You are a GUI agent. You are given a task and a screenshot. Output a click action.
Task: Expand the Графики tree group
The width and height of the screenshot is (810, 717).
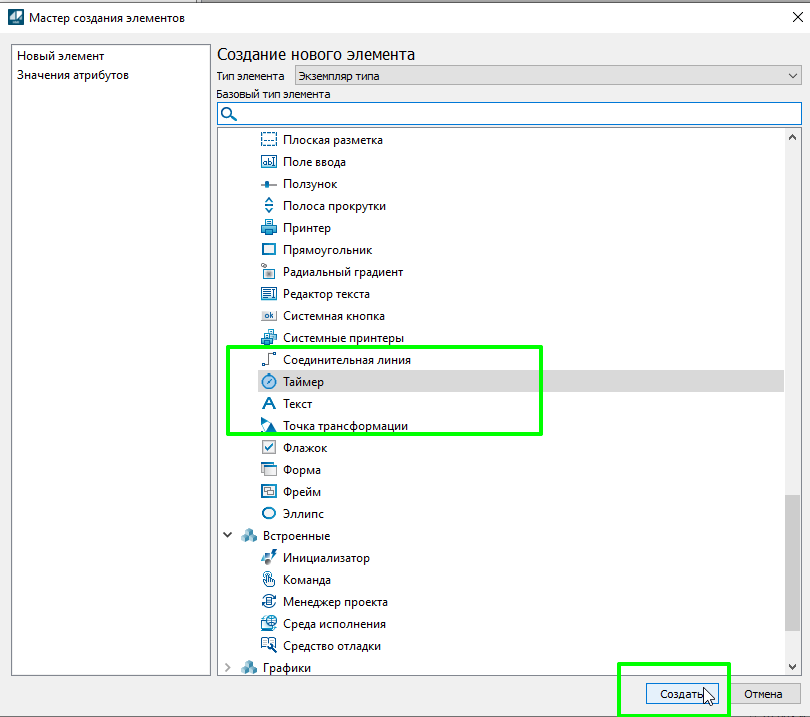(x=227, y=668)
